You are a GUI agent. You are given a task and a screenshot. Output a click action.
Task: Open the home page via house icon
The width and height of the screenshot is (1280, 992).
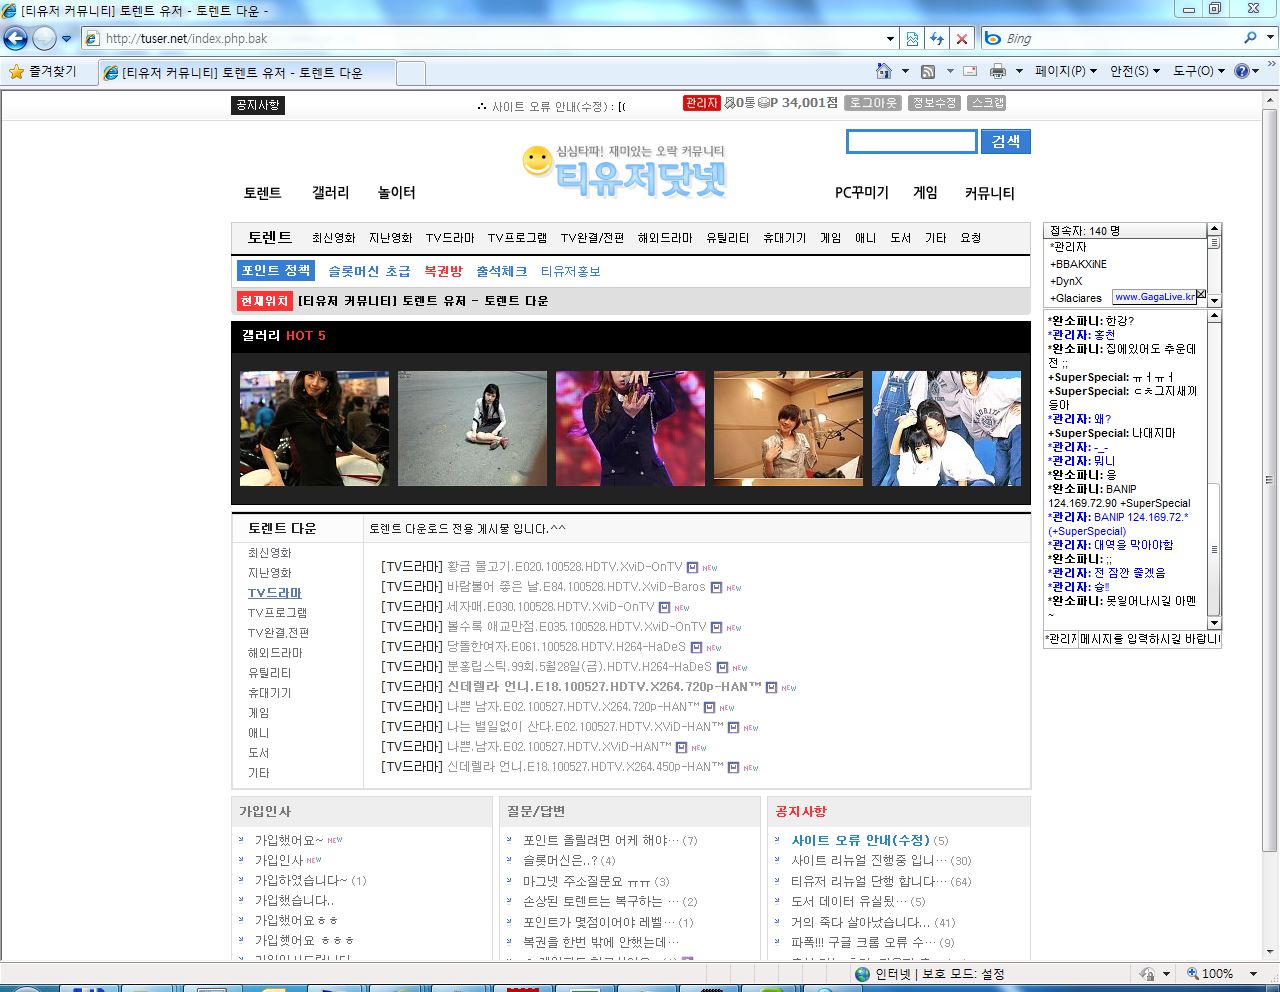pos(883,71)
